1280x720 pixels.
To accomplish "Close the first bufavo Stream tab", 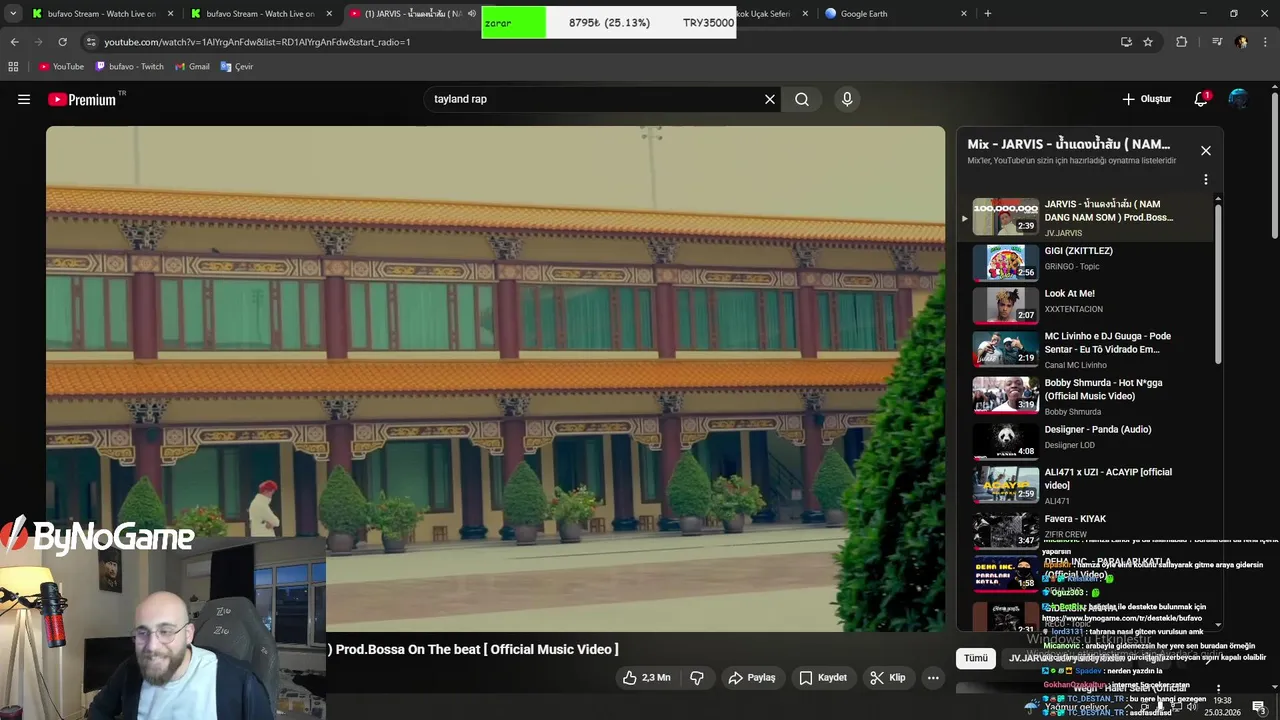I will coord(170,13).
